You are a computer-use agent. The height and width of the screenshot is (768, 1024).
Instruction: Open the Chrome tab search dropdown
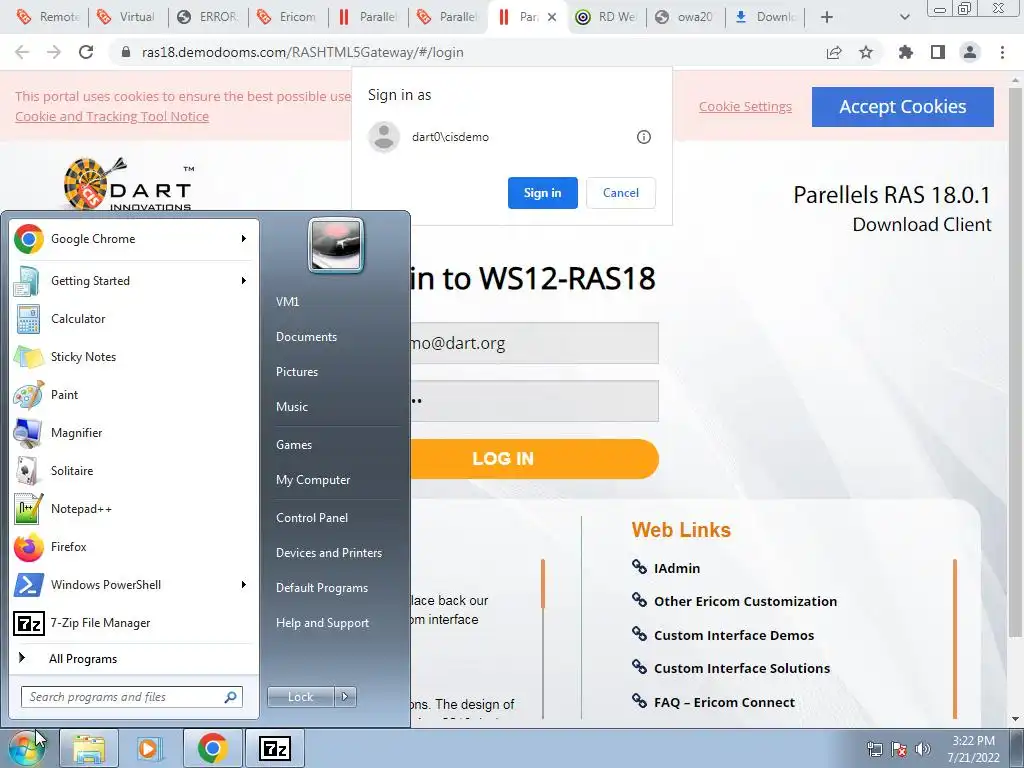click(904, 17)
